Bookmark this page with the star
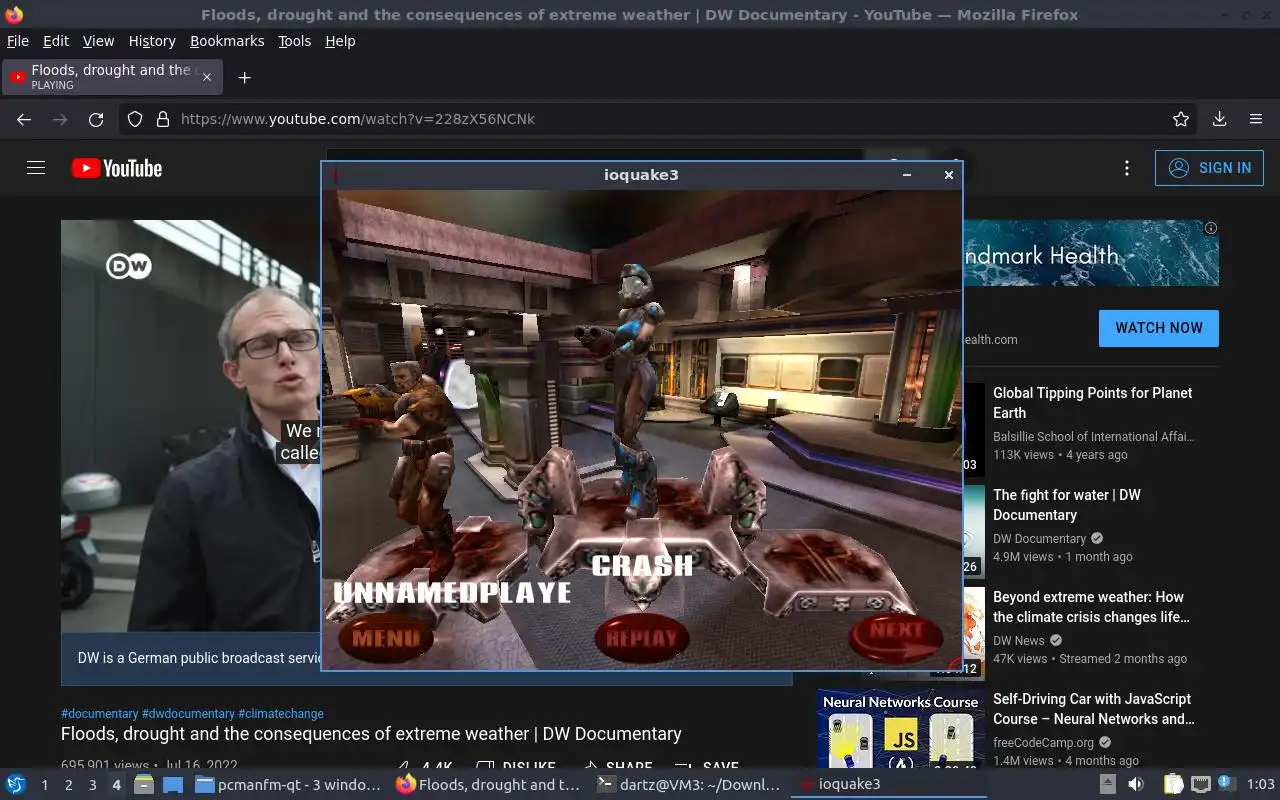This screenshot has width=1280, height=800. pyautogui.click(x=1181, y=119)
